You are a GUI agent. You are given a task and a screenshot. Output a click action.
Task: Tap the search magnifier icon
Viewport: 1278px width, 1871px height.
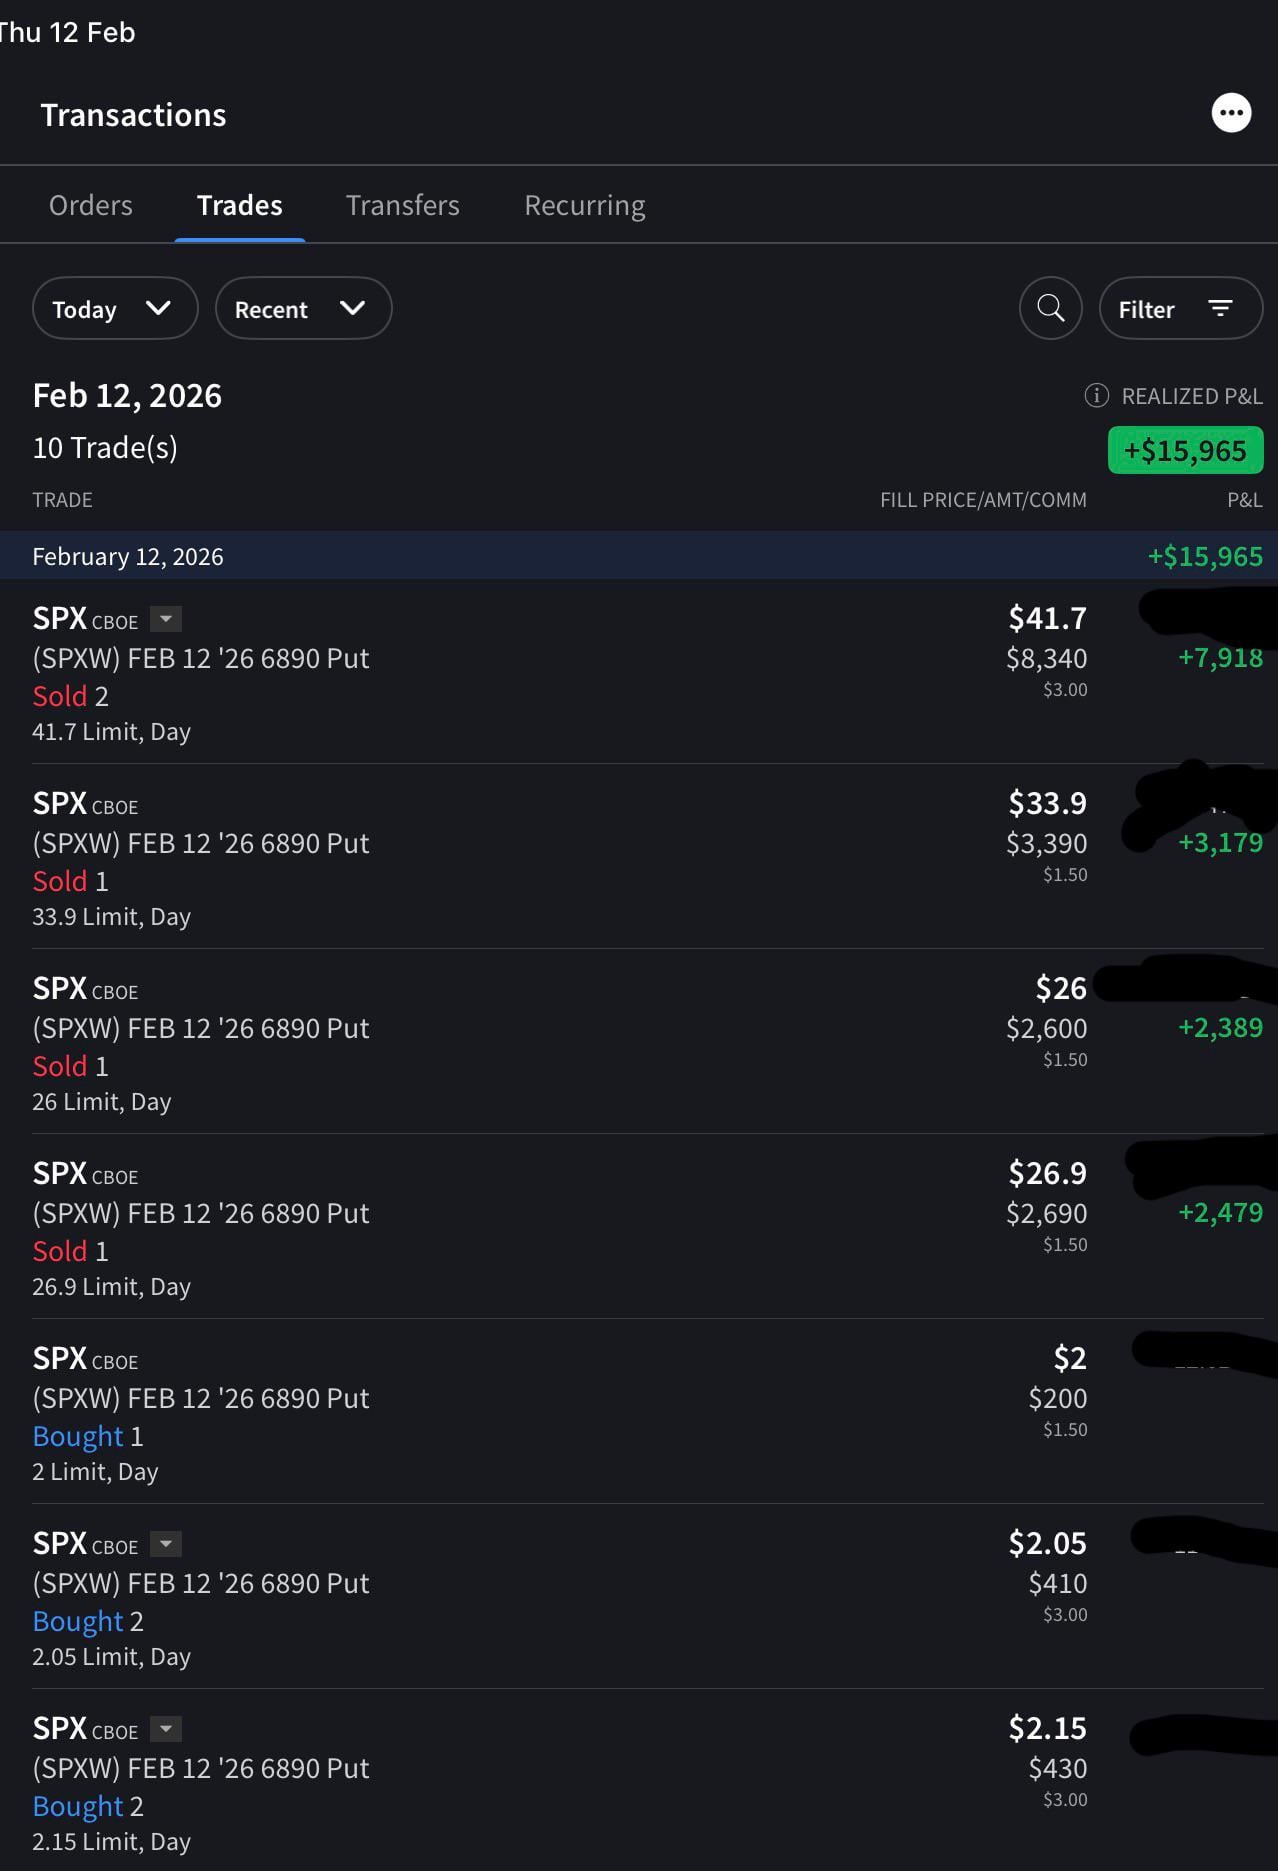click(x=1050, y=308)
